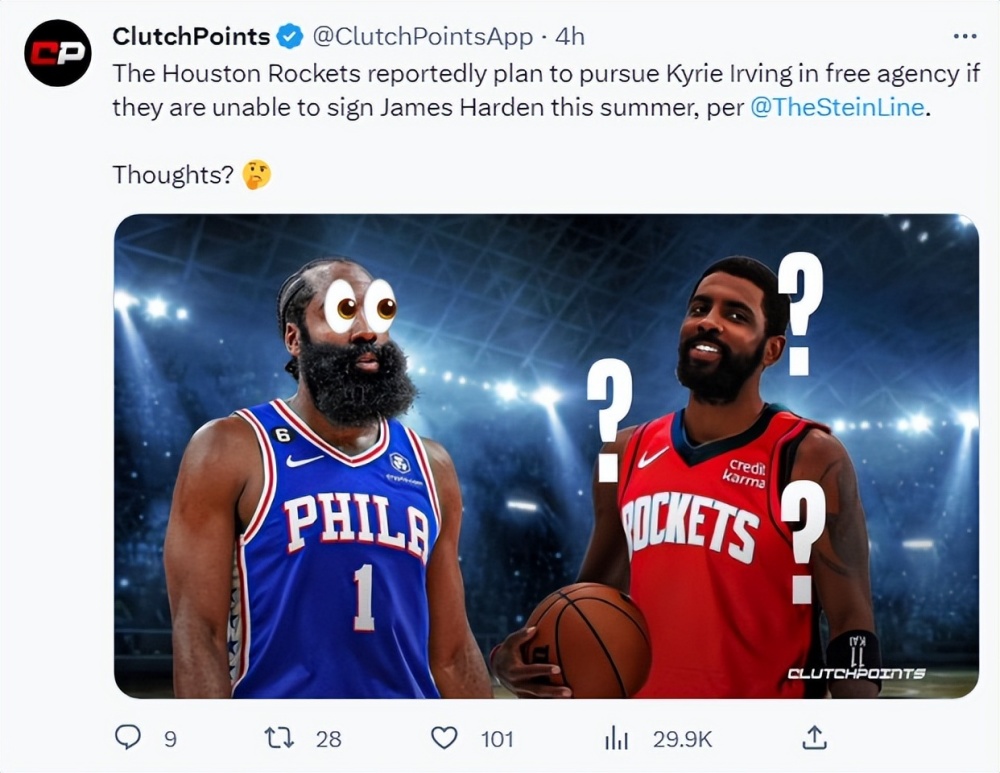Toggle the retweet arrows icon
Screen dimensions: 1000x773
(278, 738)
